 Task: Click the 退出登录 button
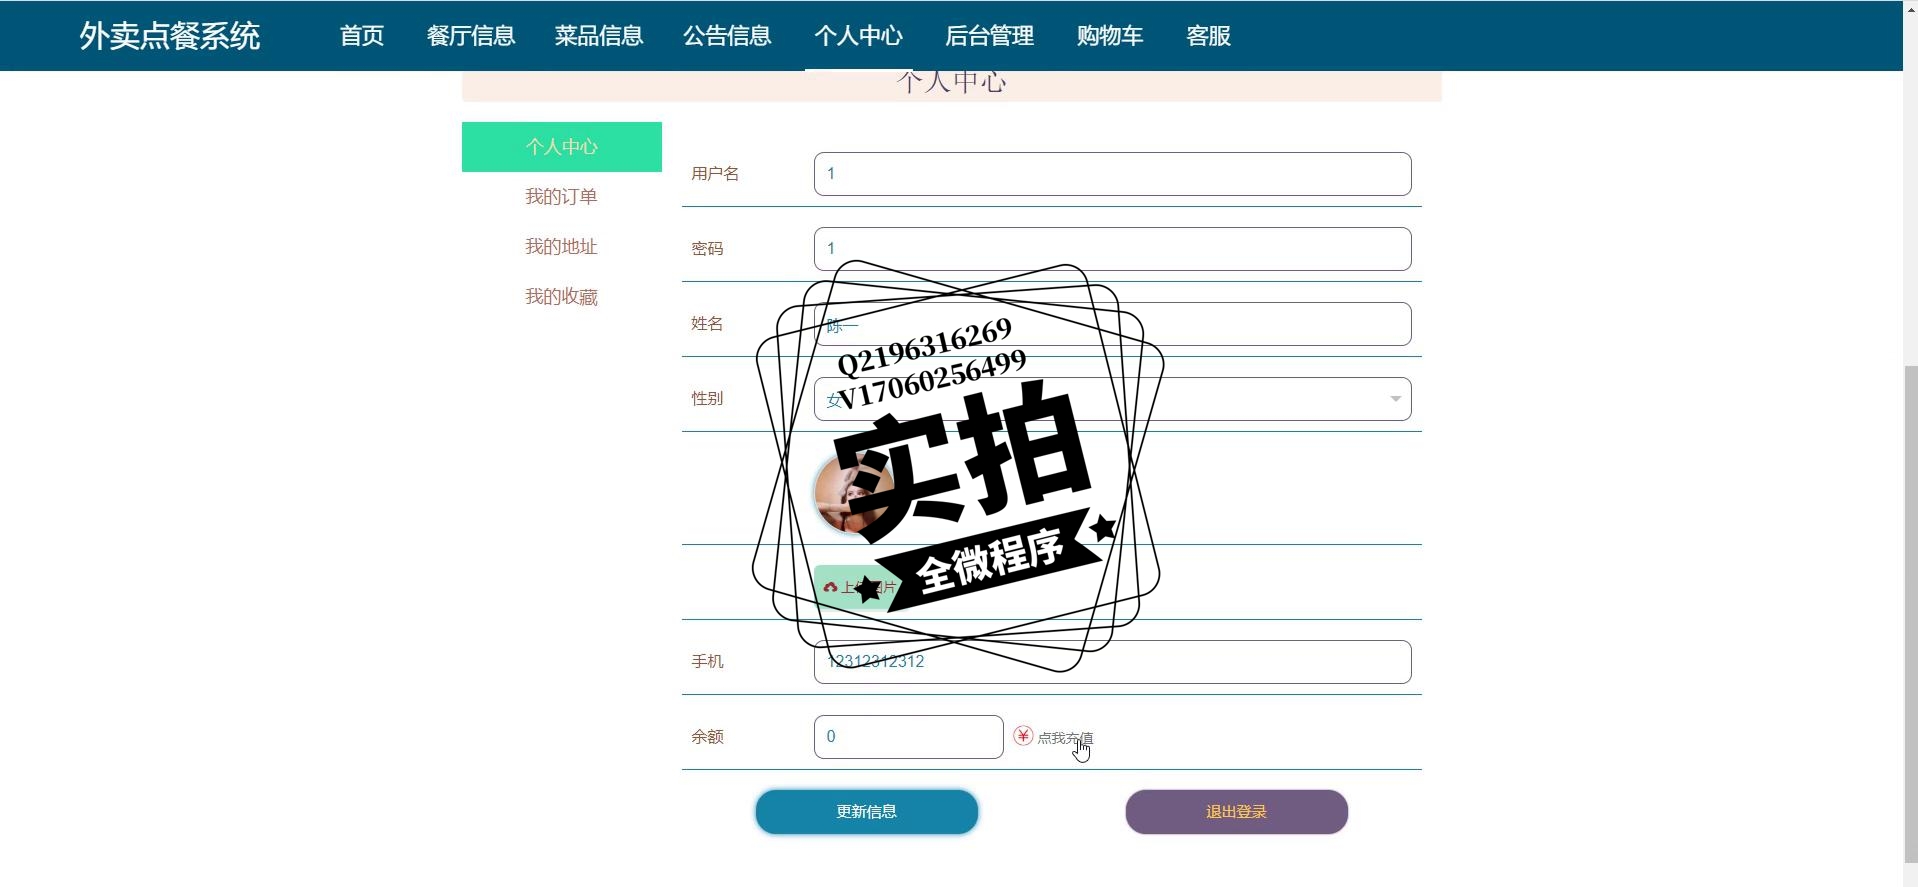point(1237,812)
